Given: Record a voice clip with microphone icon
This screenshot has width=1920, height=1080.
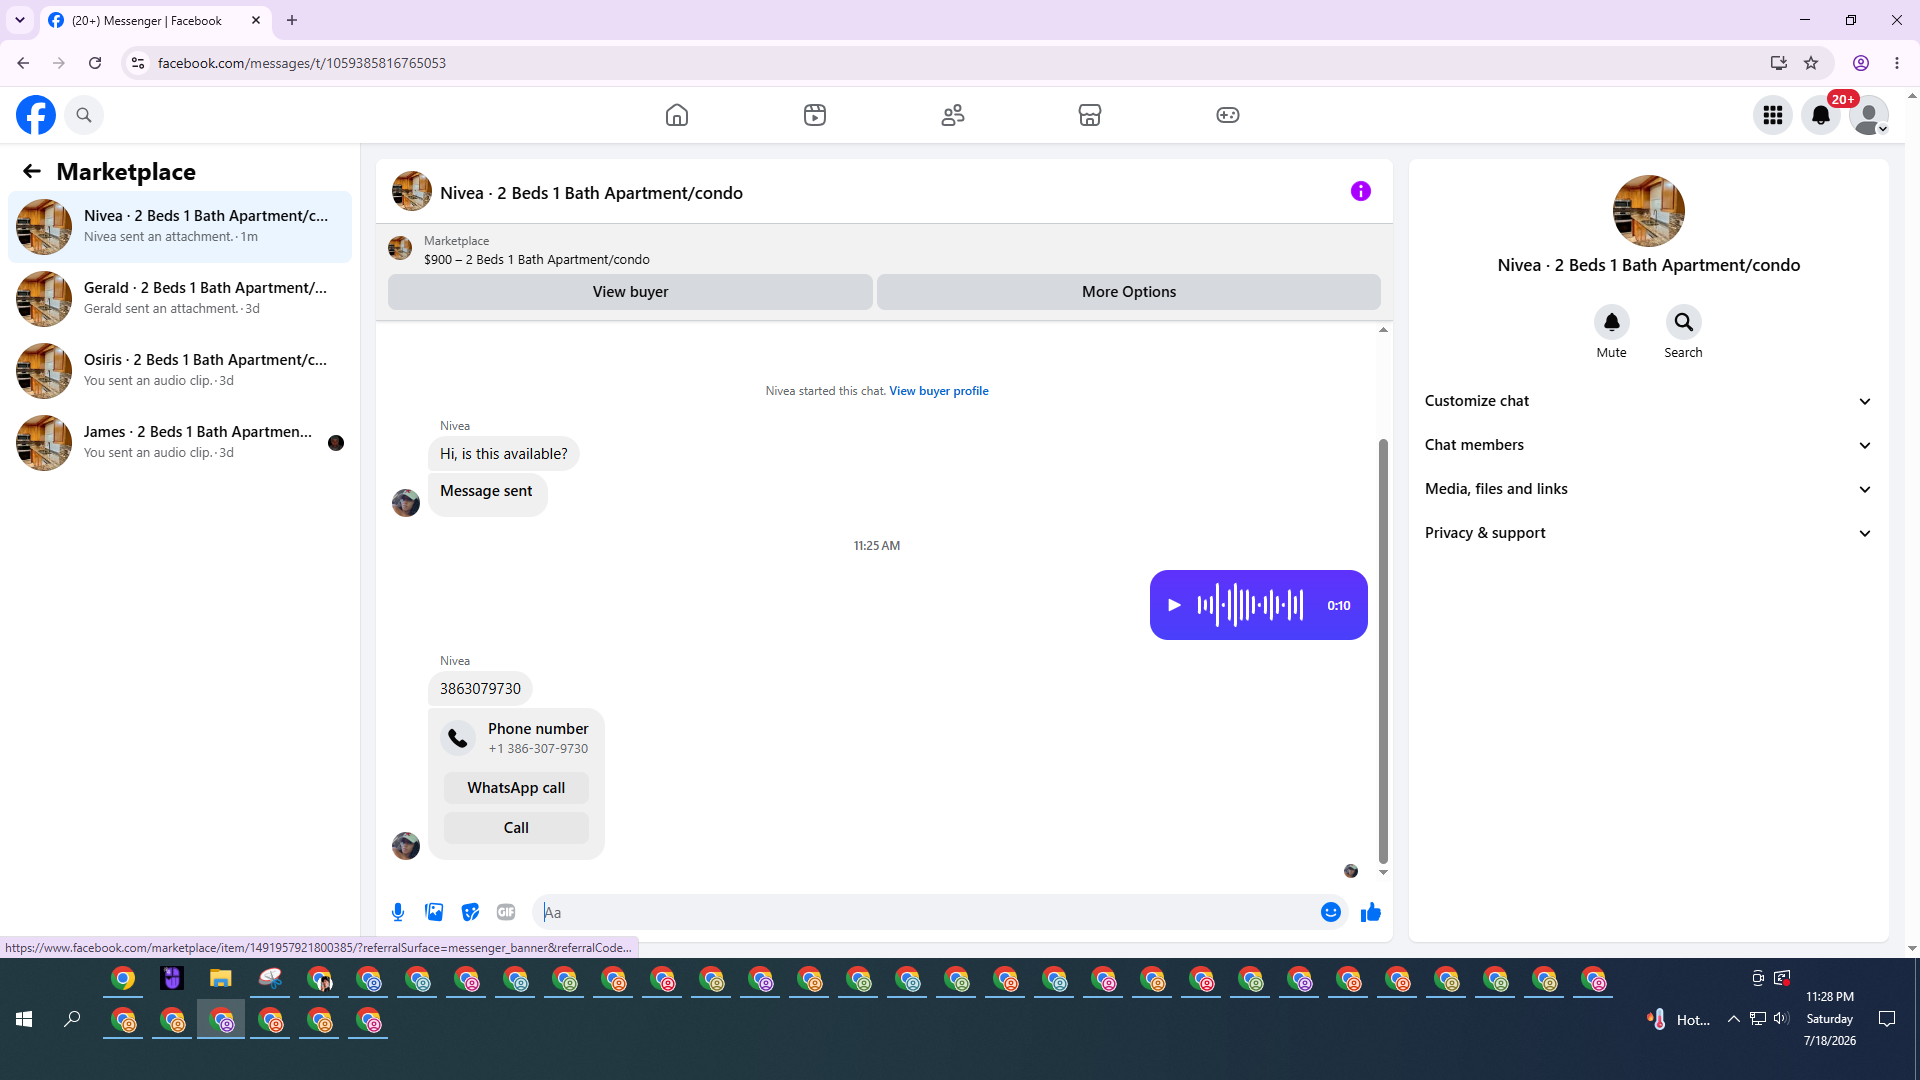Looking at the screenshot, I should coord(398,912).
